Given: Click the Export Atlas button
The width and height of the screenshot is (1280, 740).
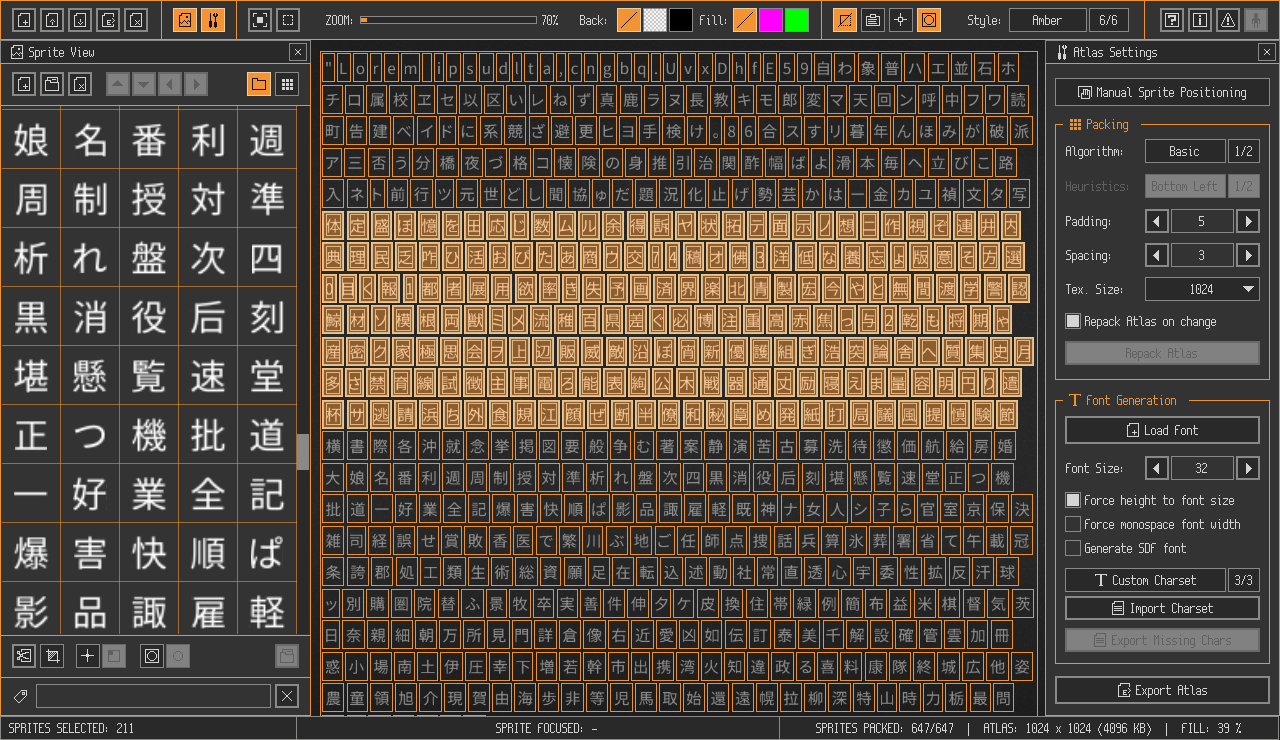Looking at the screenshot, I should [1162, 690].
